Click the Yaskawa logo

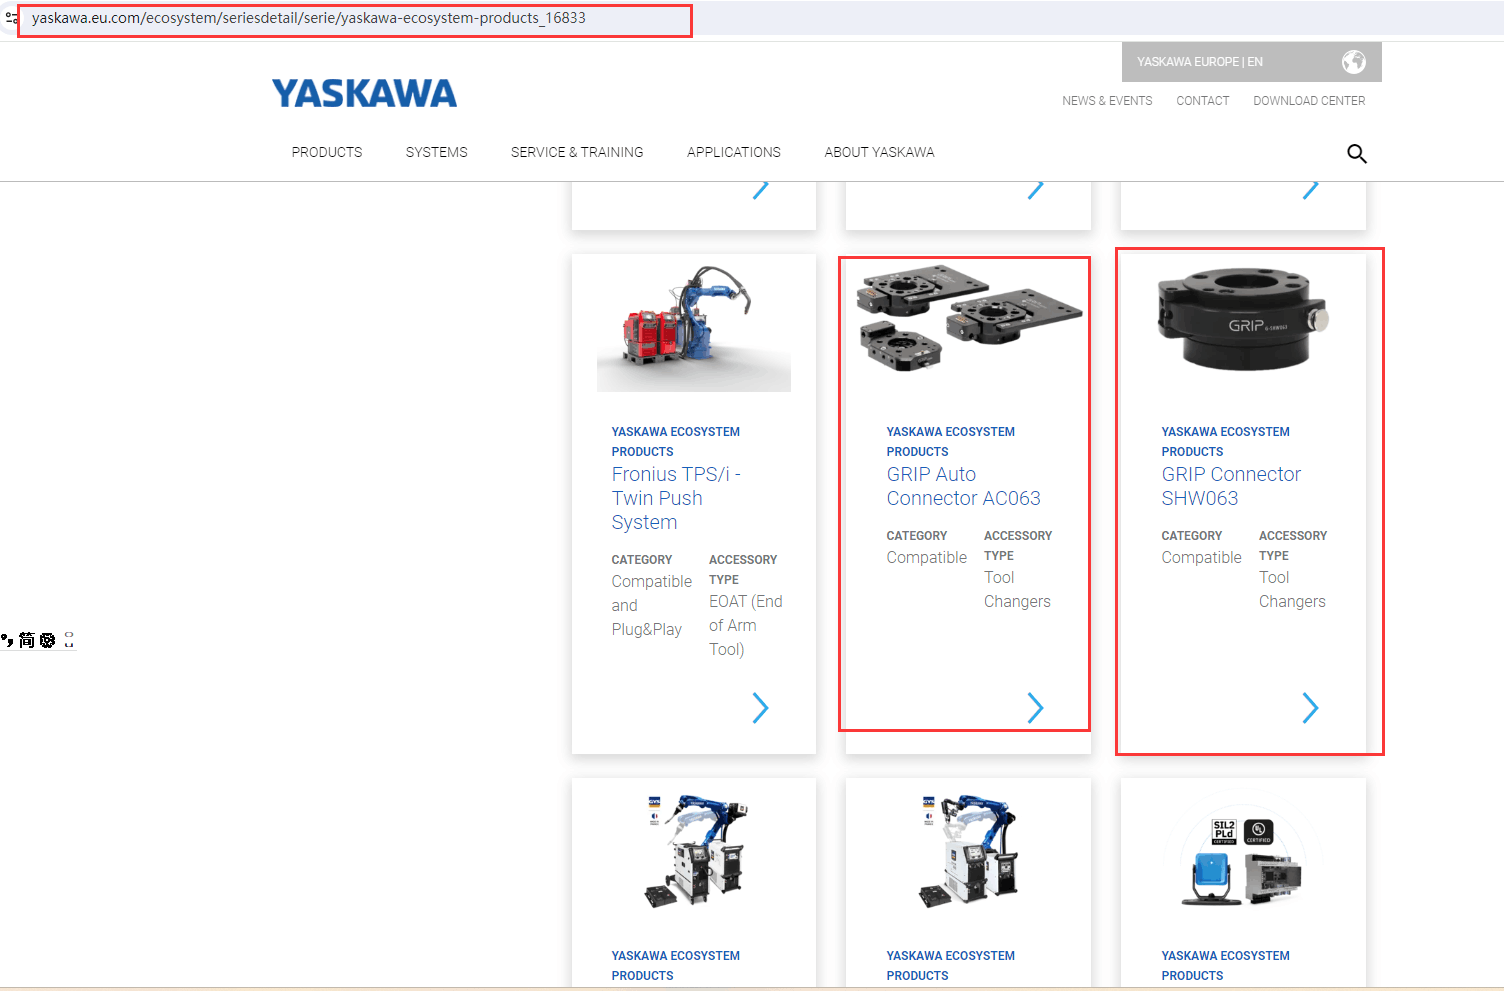[x=364, y=94]
